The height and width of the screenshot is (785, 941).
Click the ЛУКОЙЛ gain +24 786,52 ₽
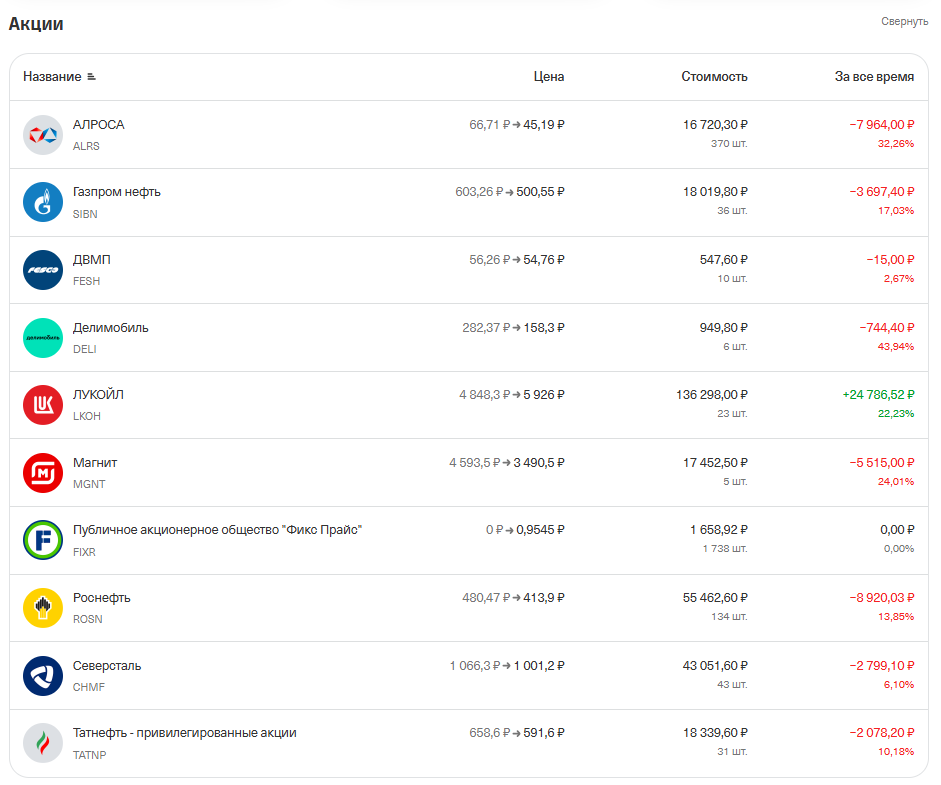click(879, 395)
